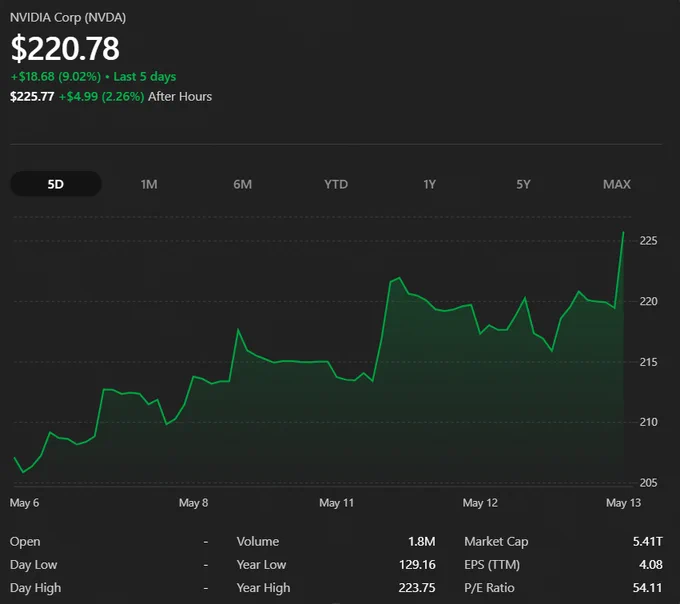Image resolution: width=680 pixels, height=604 pixels.
Task: Click the May 8 axis date
Action: (x=193, y=503)
